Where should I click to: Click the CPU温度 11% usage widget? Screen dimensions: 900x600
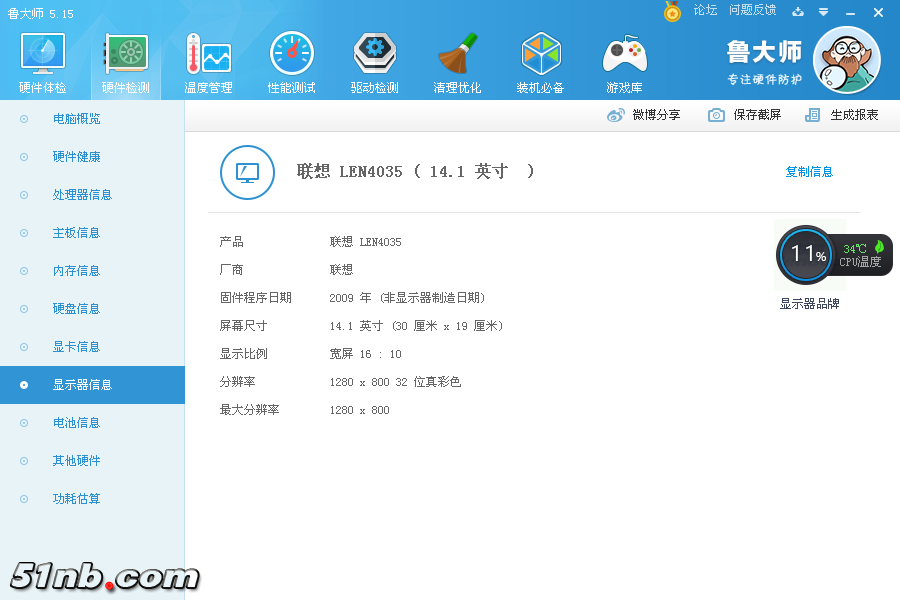[x=806, y=255]
